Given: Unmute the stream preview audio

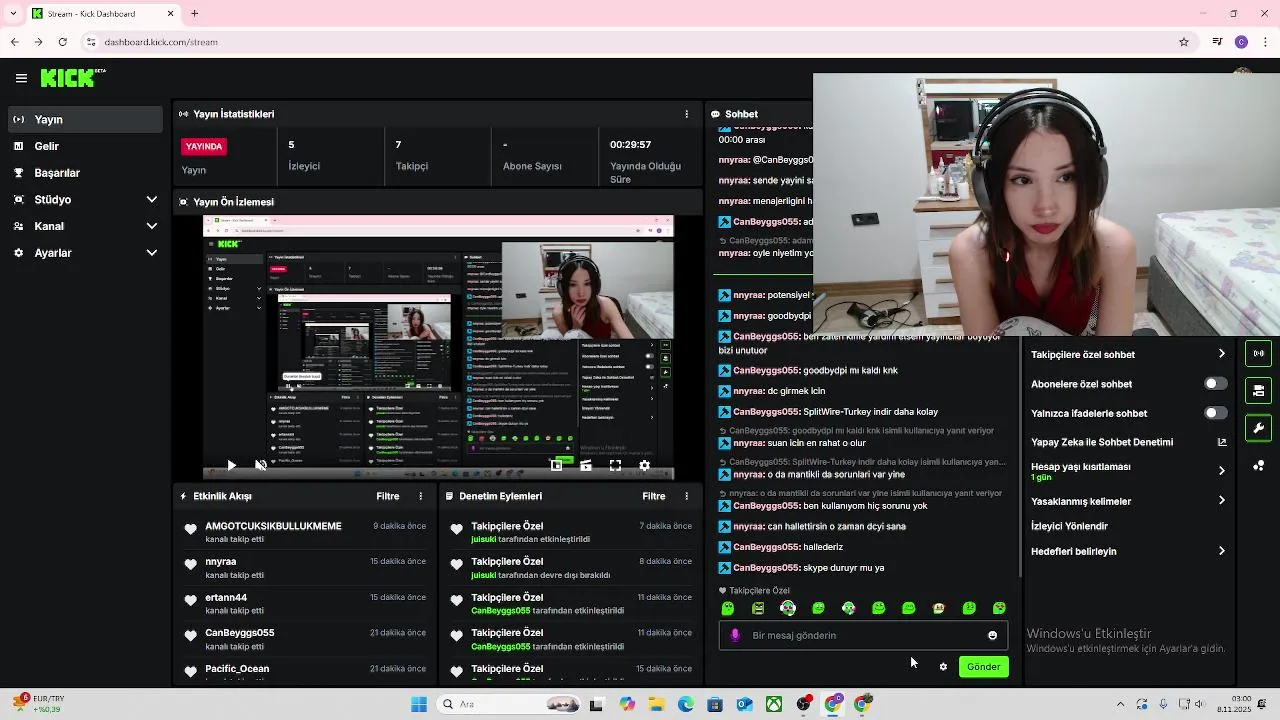Looking at the screenshot, I should (x=261, y=465).
